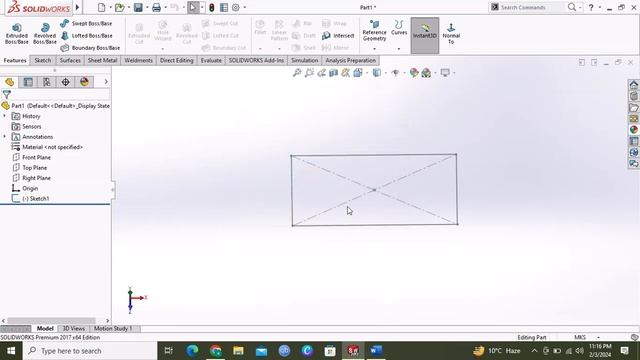Click the Revolved Boss/Base tool
This screenshot has height=360, width=640.
pos(44,33)
